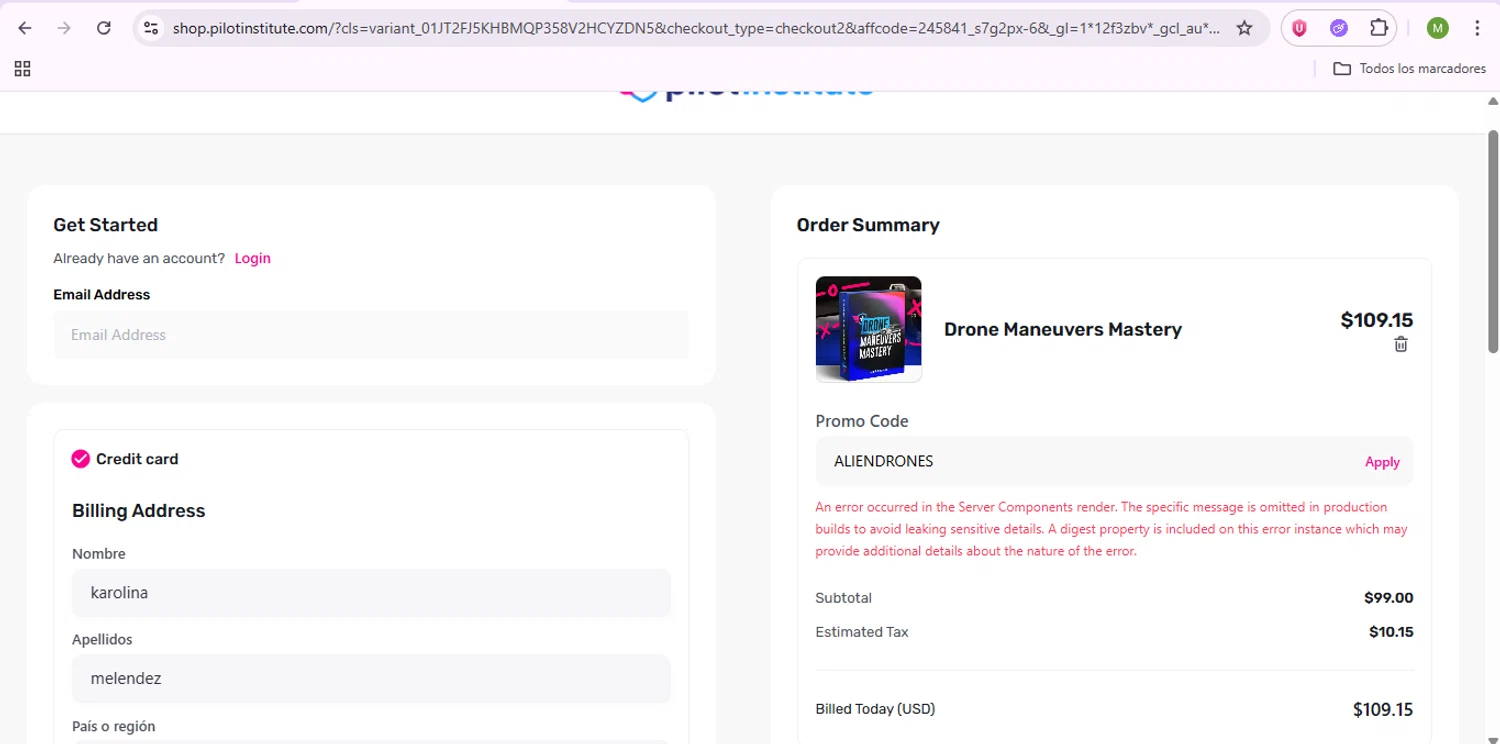Open the apps grid in bookmarks bar

[x=22, y=69]
